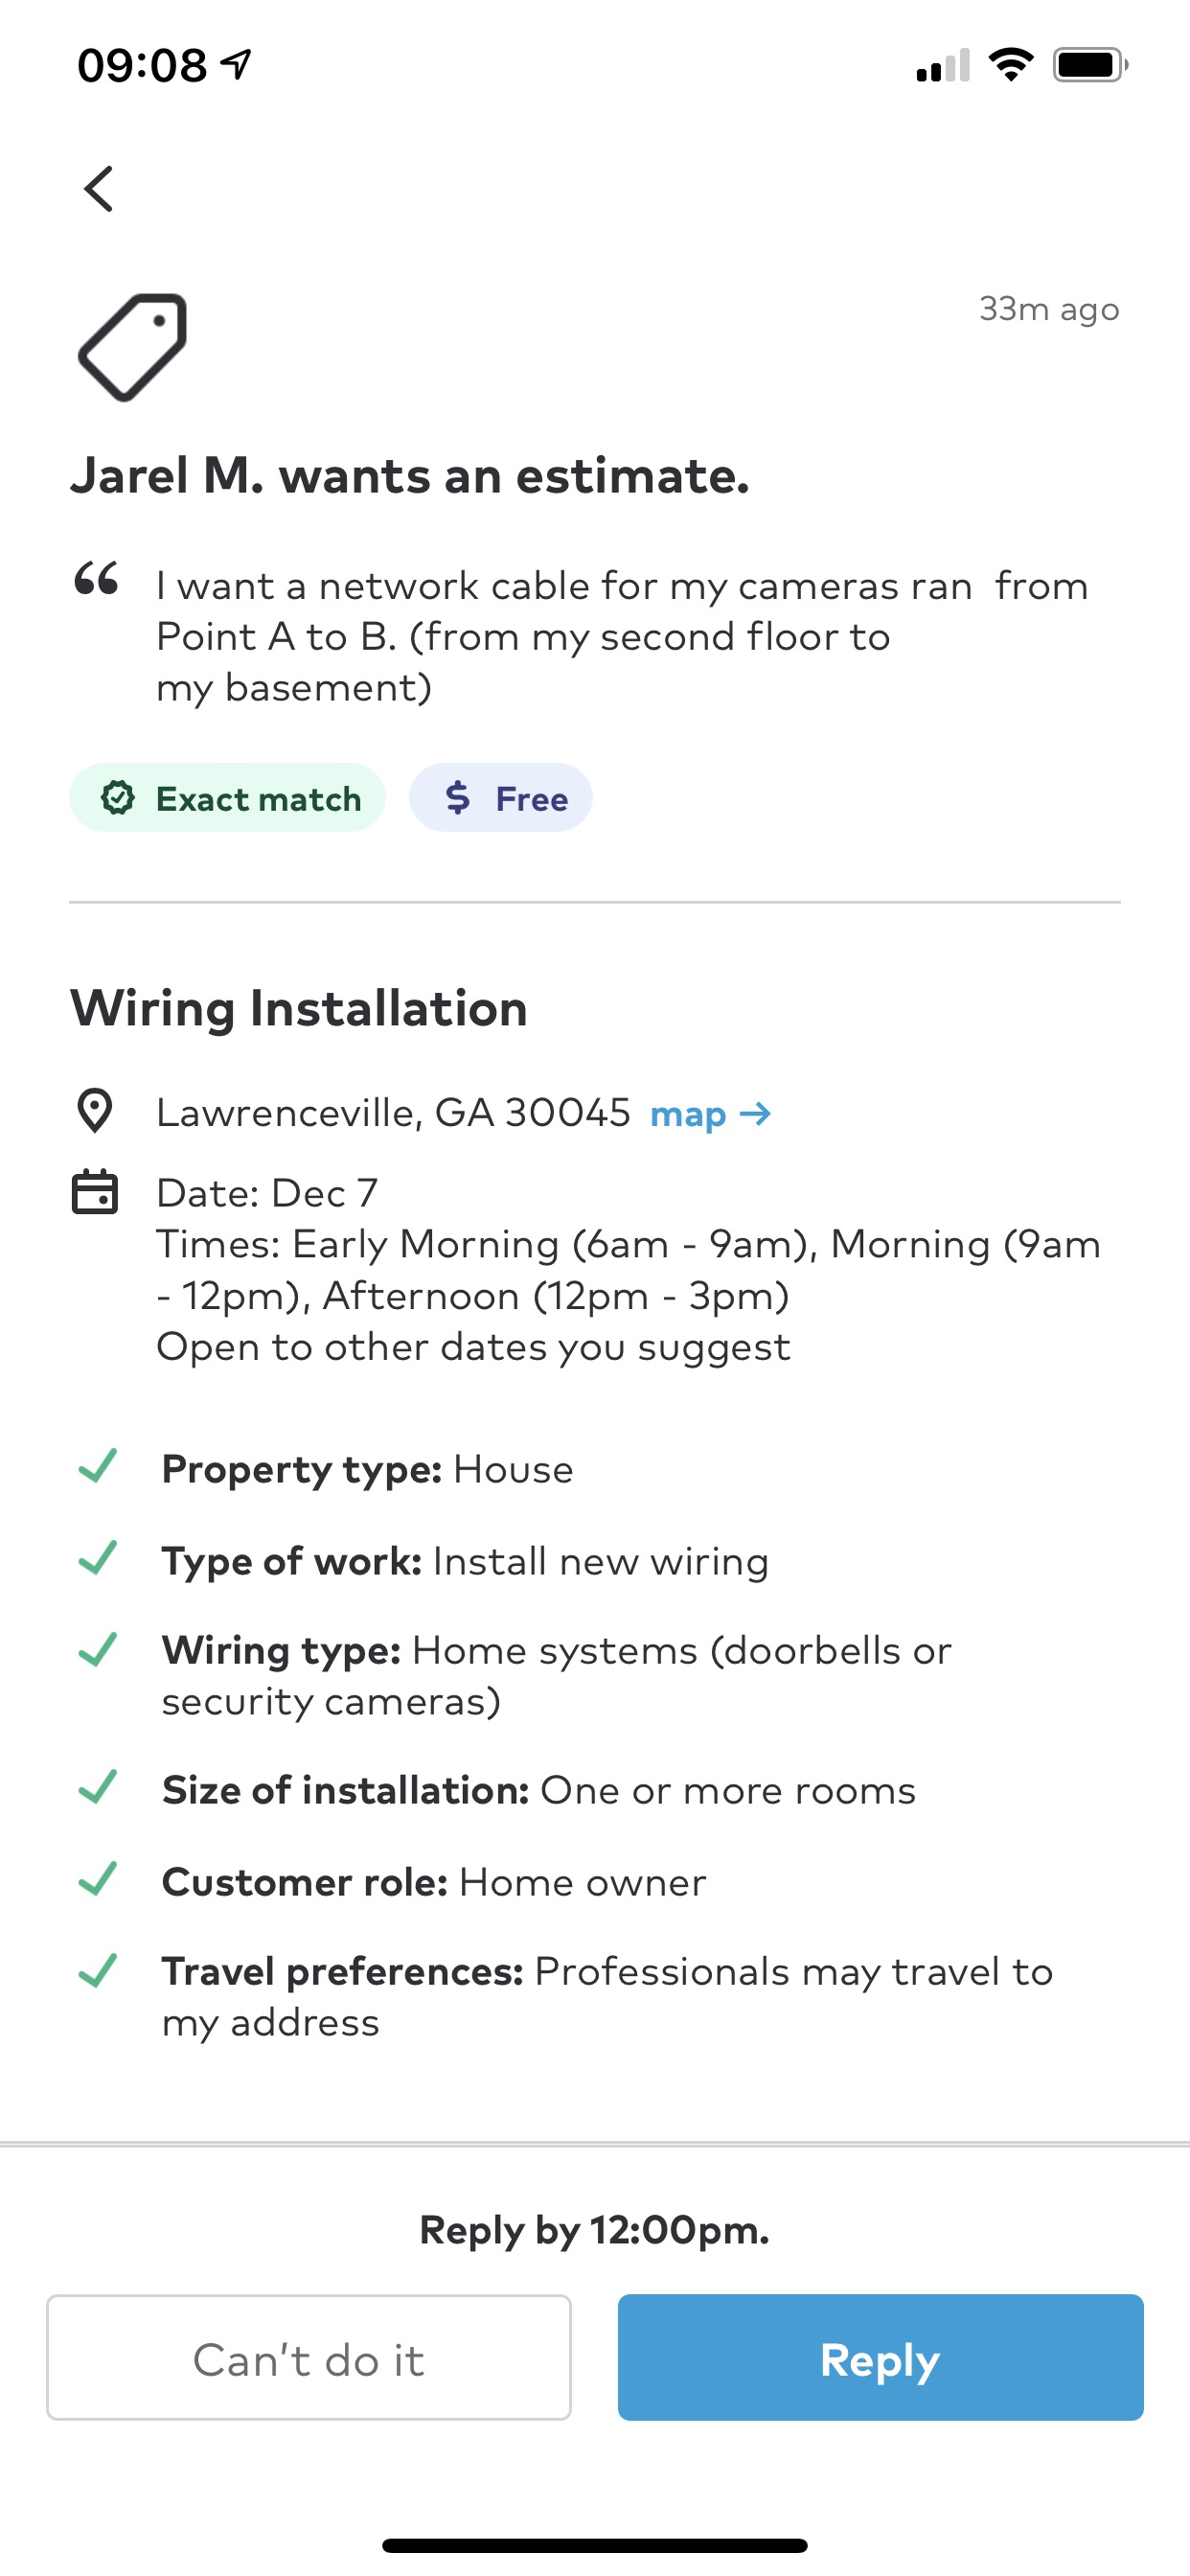Click the Exact match verified badge icon
This screenshot has height=2576, width=1190.
tap(118, 798)
